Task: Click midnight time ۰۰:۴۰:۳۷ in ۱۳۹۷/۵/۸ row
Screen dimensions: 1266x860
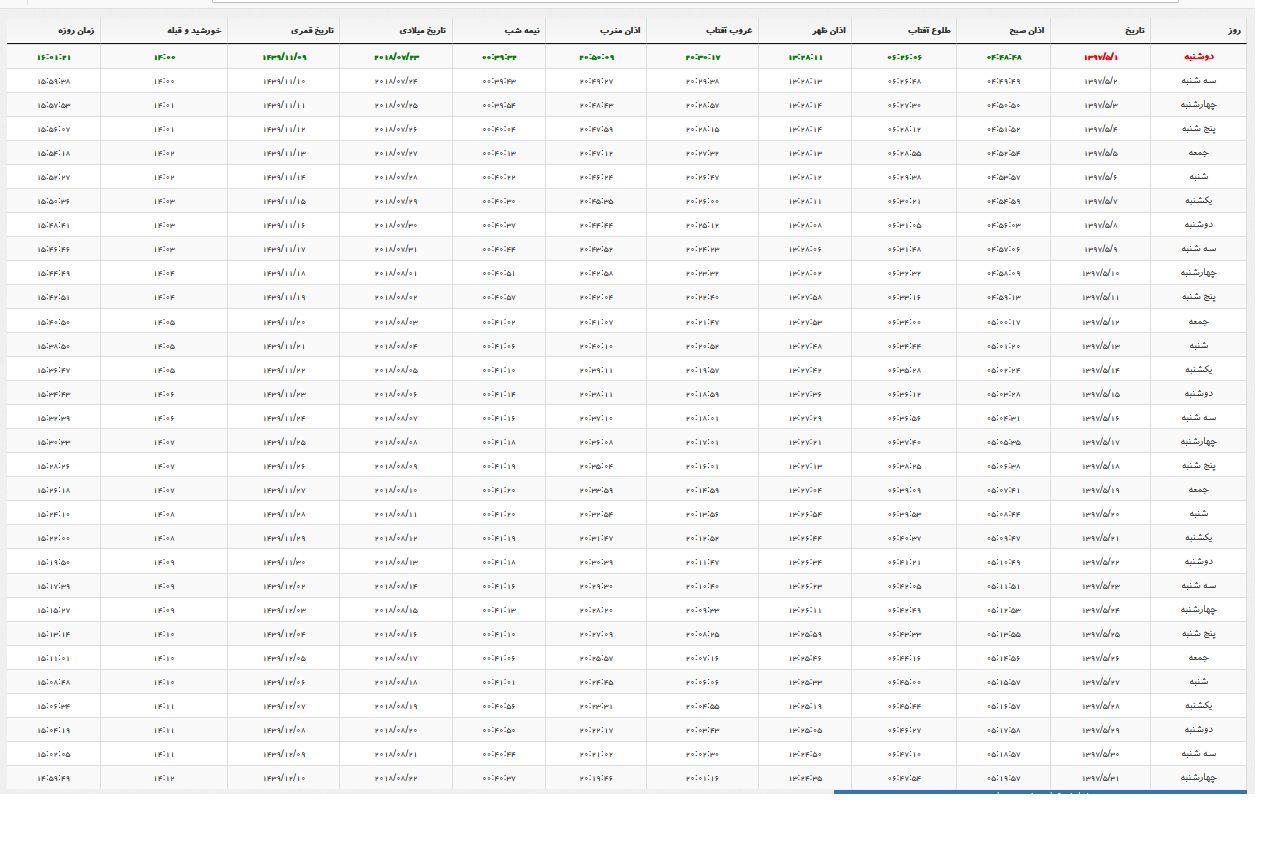Action: tap(498, 225)
